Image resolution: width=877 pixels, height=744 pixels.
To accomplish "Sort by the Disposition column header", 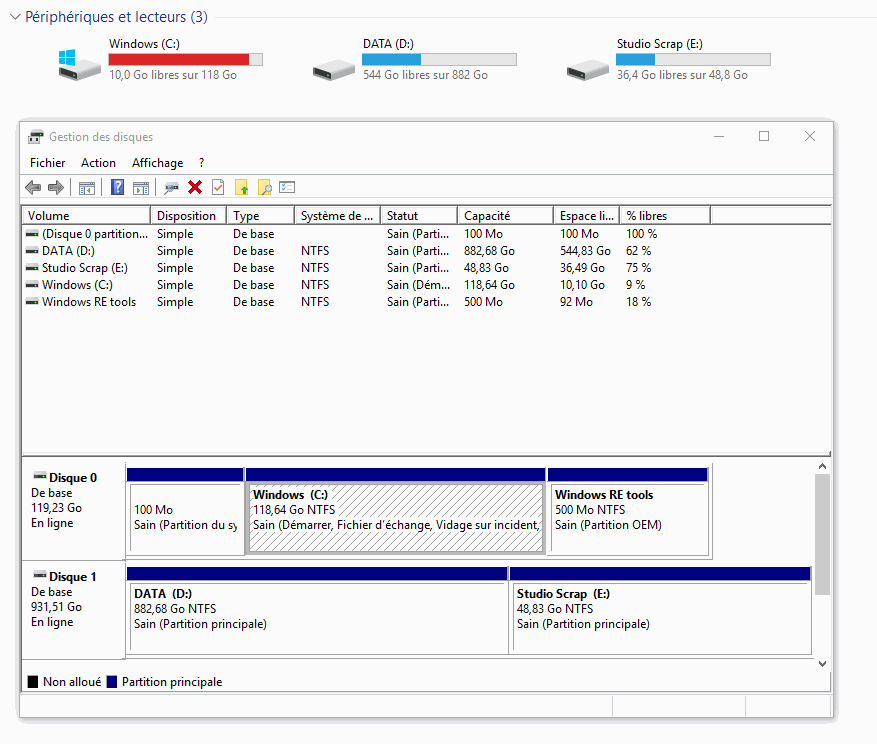I will [188, 215].
